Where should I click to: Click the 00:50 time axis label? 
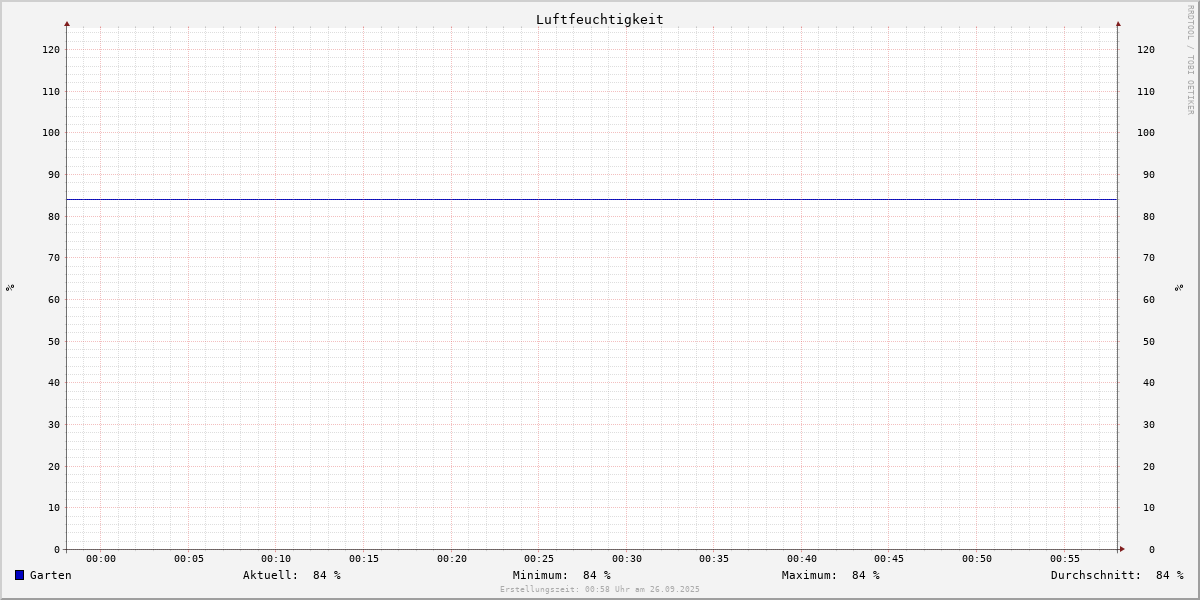977,559
